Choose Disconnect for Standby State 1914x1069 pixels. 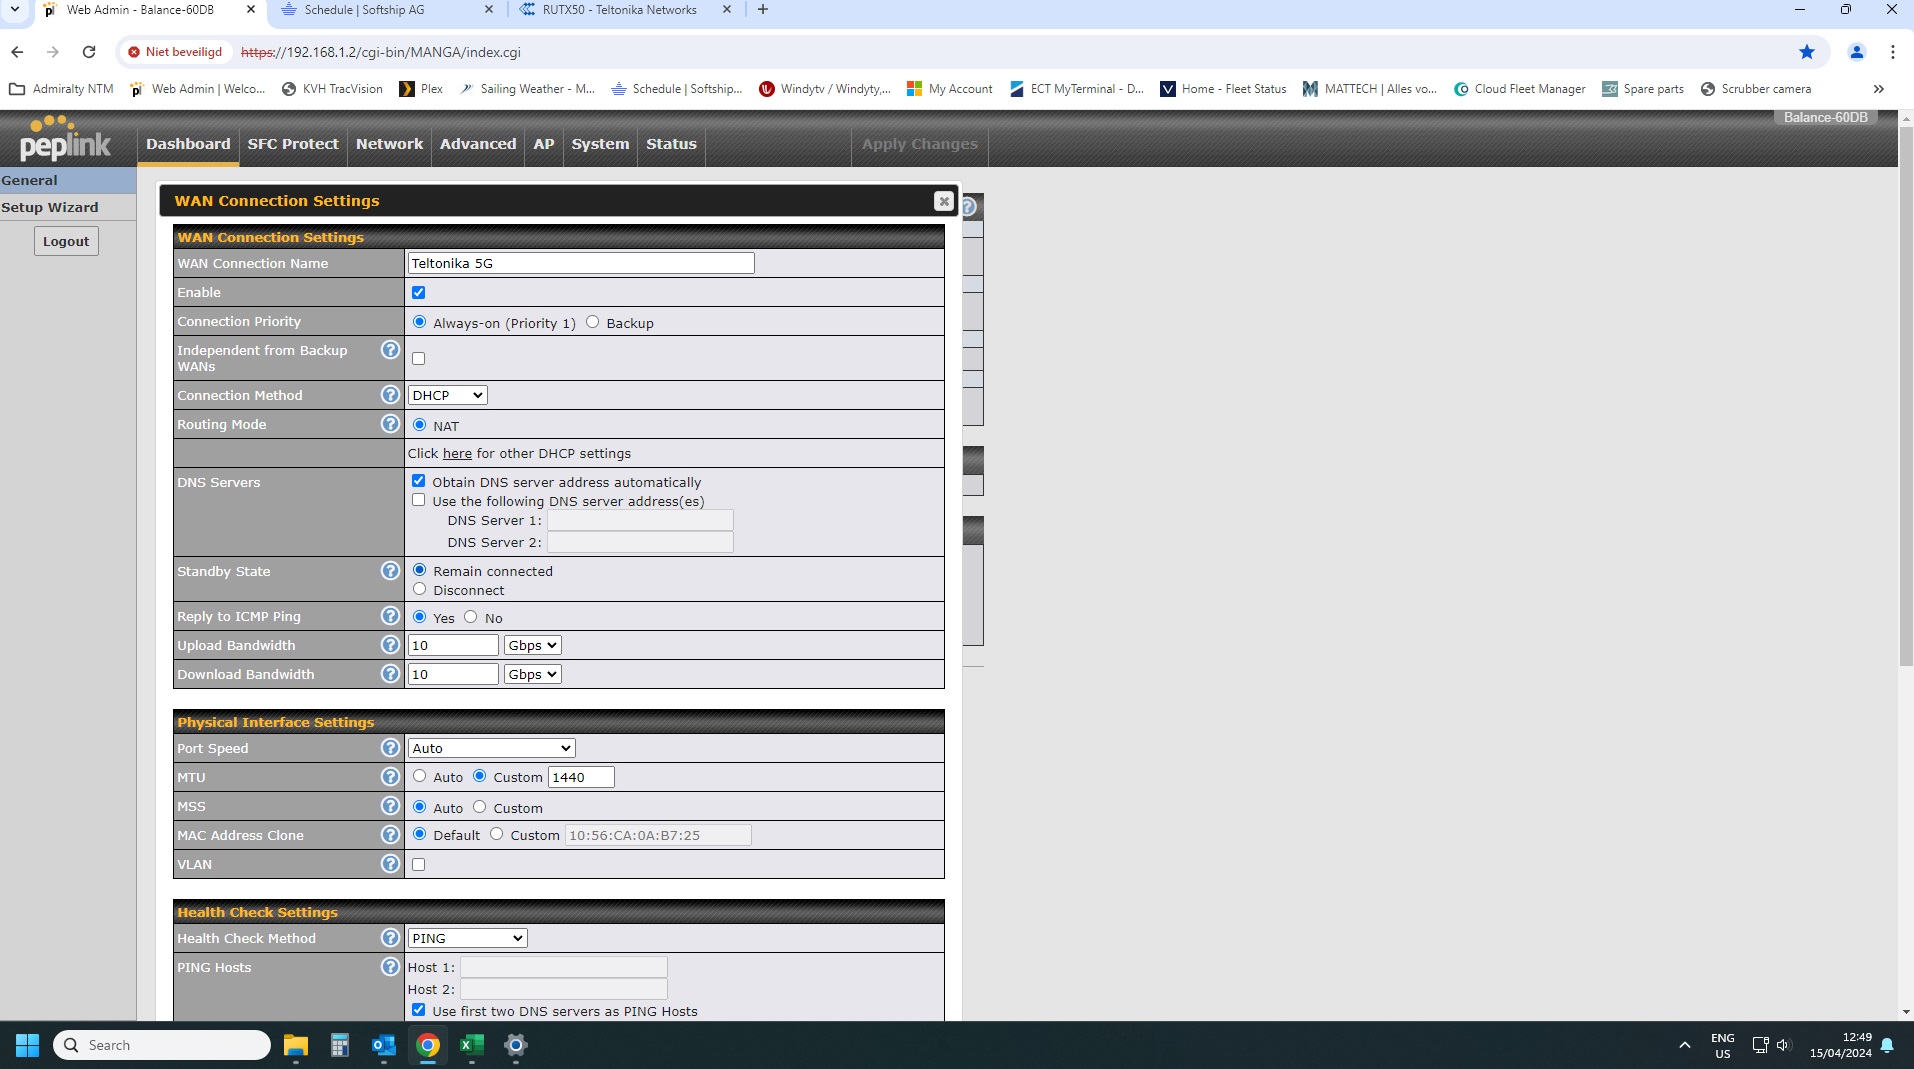[420, 589]
